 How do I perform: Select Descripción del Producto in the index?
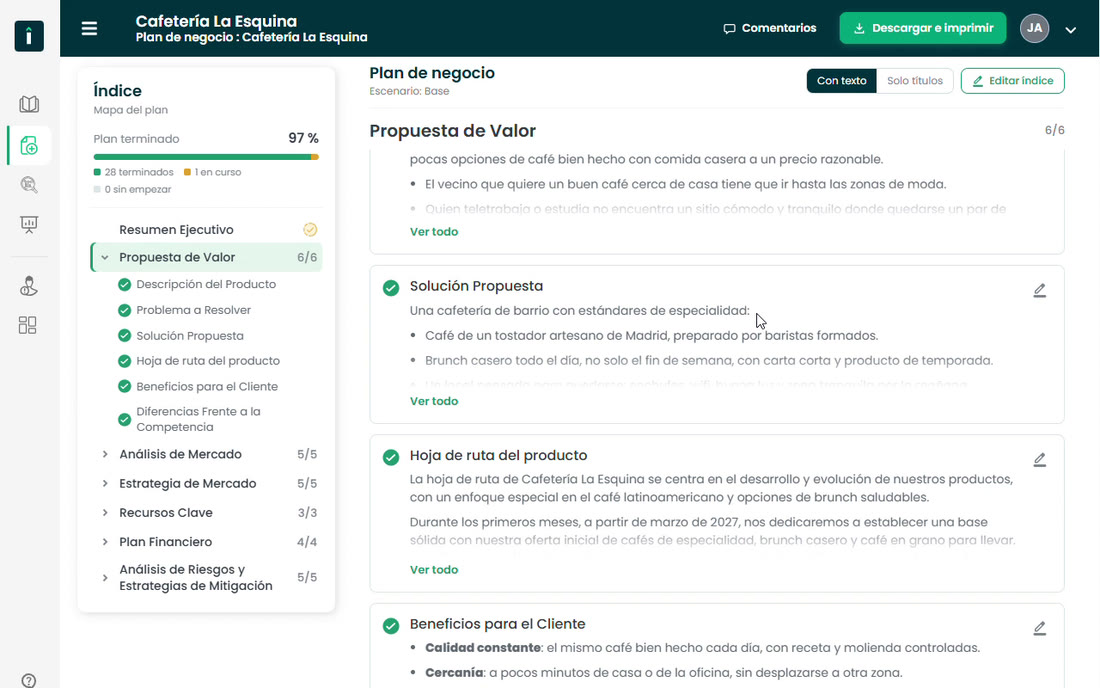click(206, 284)
